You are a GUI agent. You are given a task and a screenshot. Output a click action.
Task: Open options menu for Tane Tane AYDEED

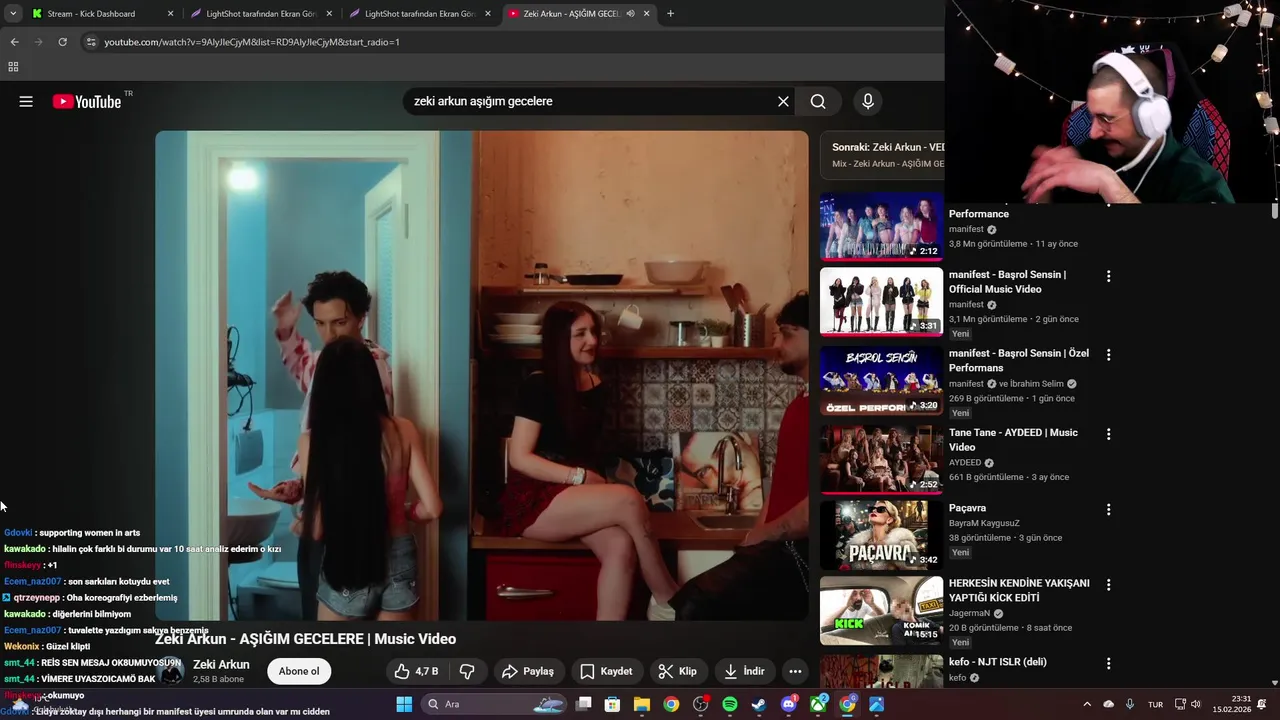pyautogui.click(x=1108, y=434)
